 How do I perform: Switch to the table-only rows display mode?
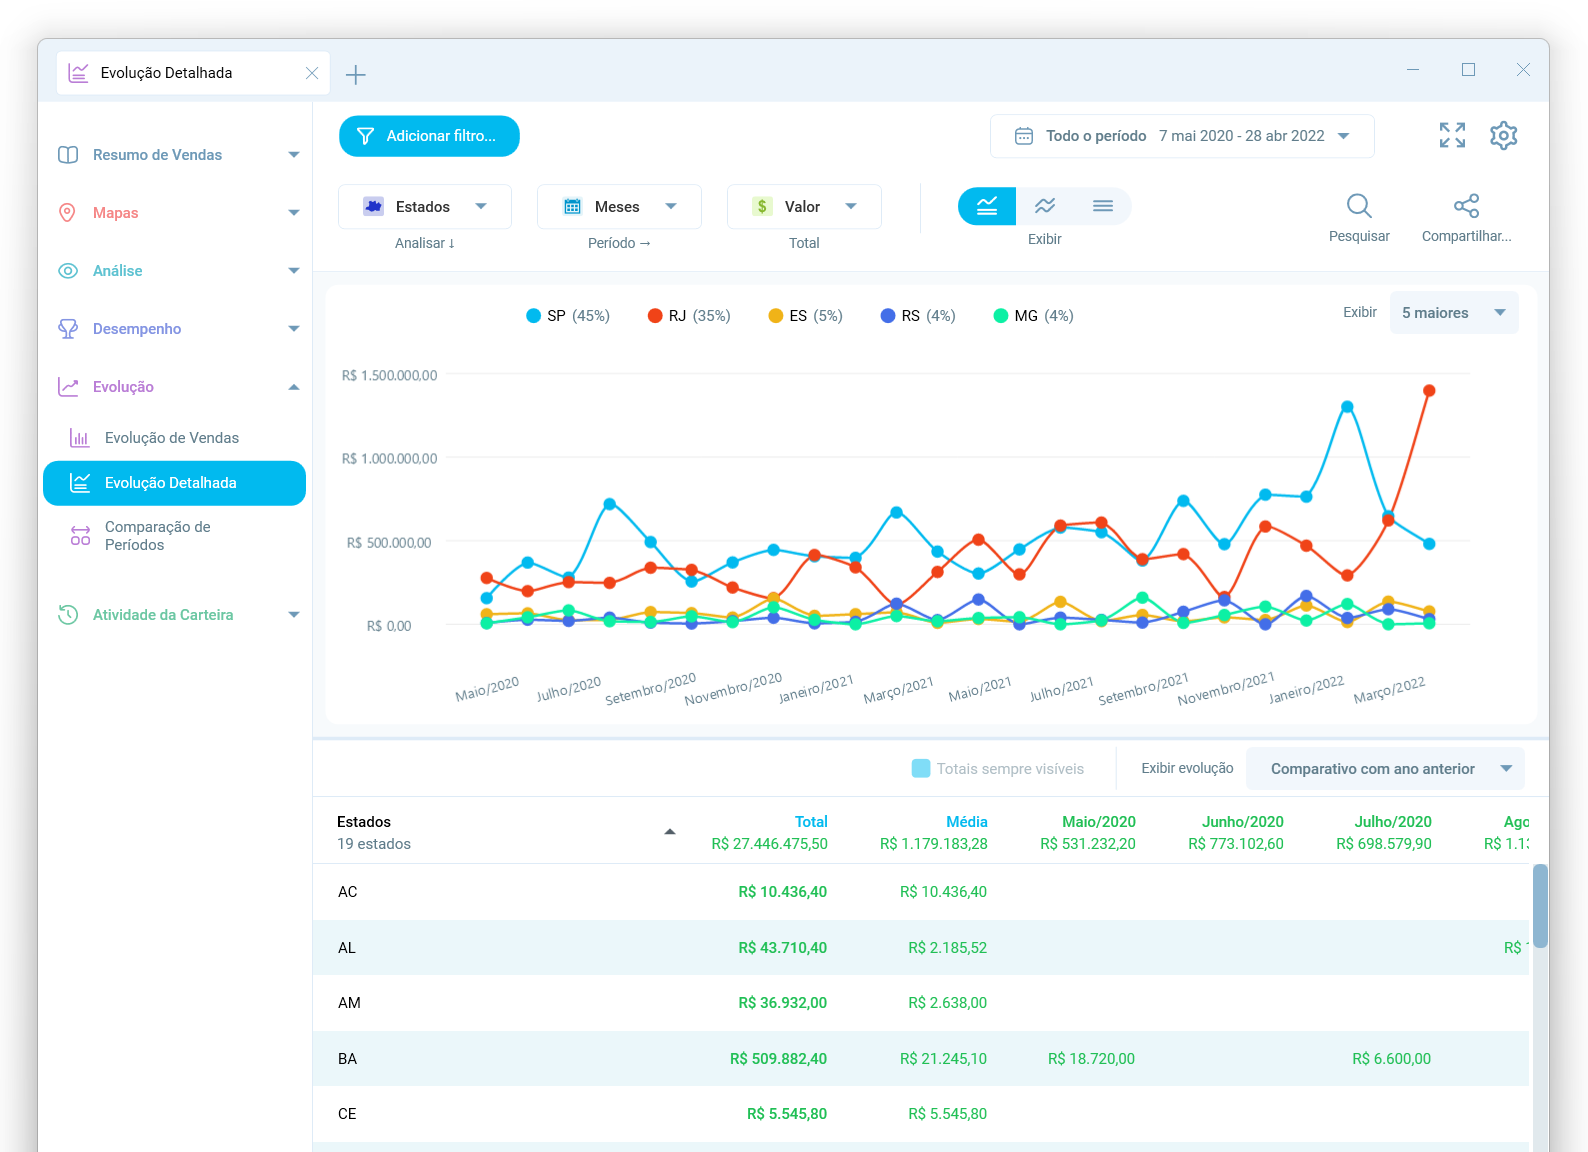pyautogui.click(x=1103, y=206)
